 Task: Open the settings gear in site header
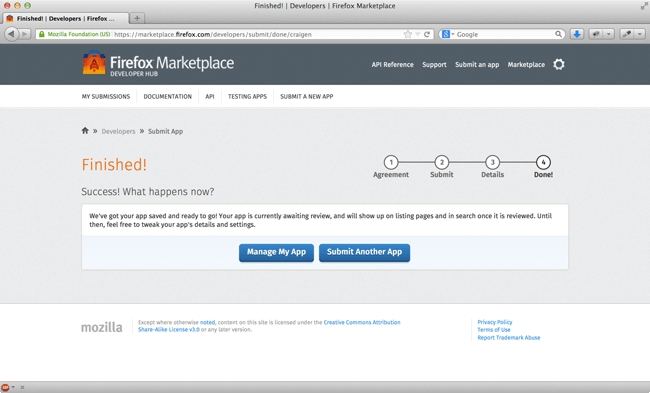559,64
